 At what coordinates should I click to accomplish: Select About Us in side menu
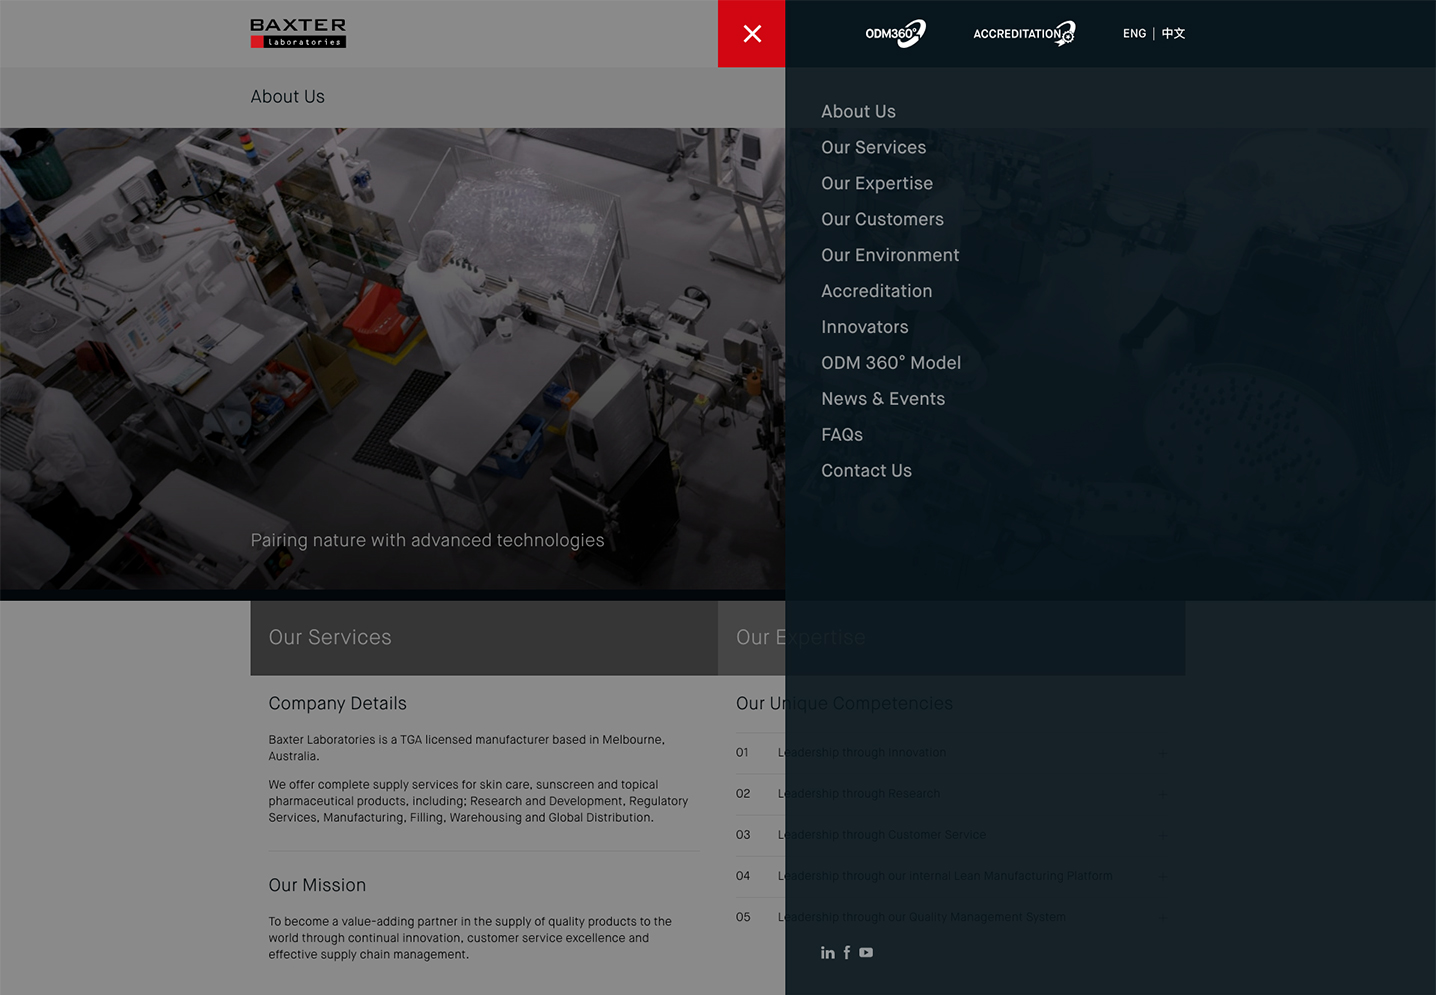pos(858,112)
